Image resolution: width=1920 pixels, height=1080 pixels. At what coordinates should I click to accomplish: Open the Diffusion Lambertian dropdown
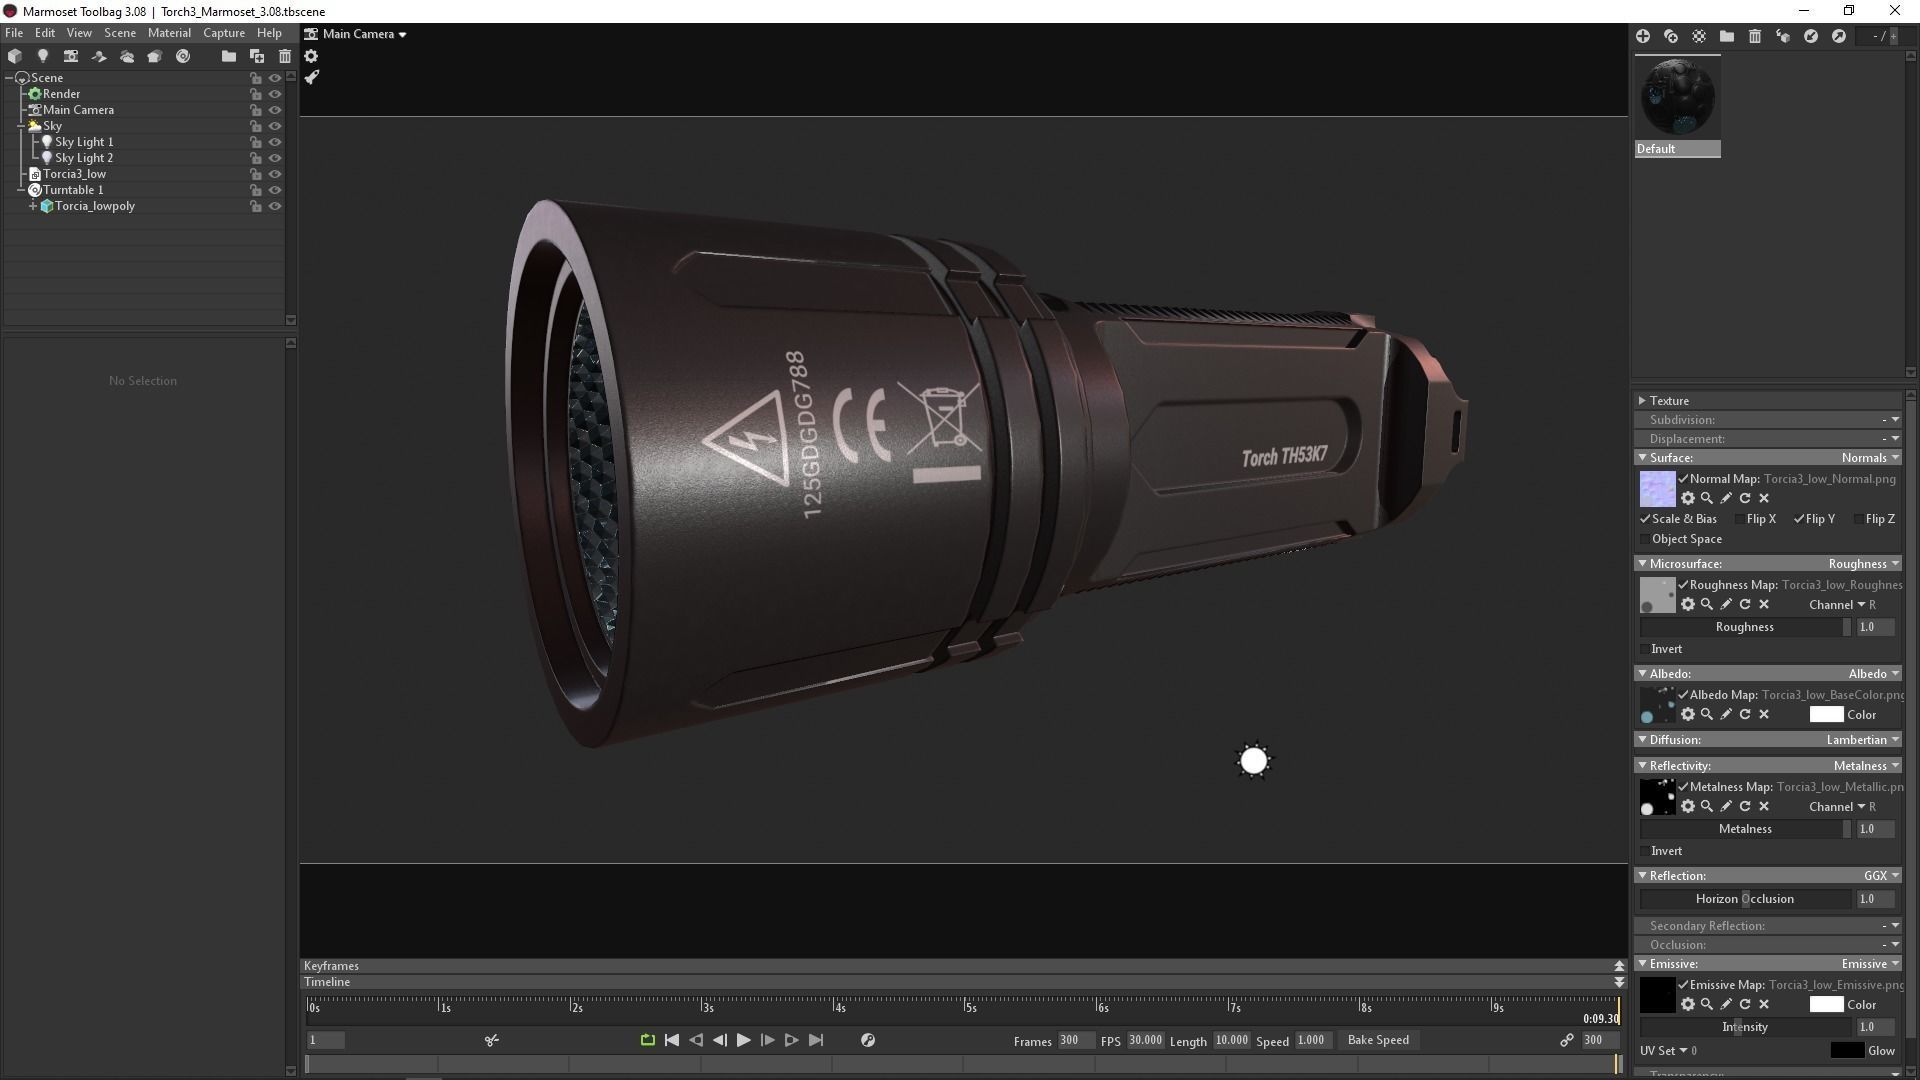tap(1863, 740)
